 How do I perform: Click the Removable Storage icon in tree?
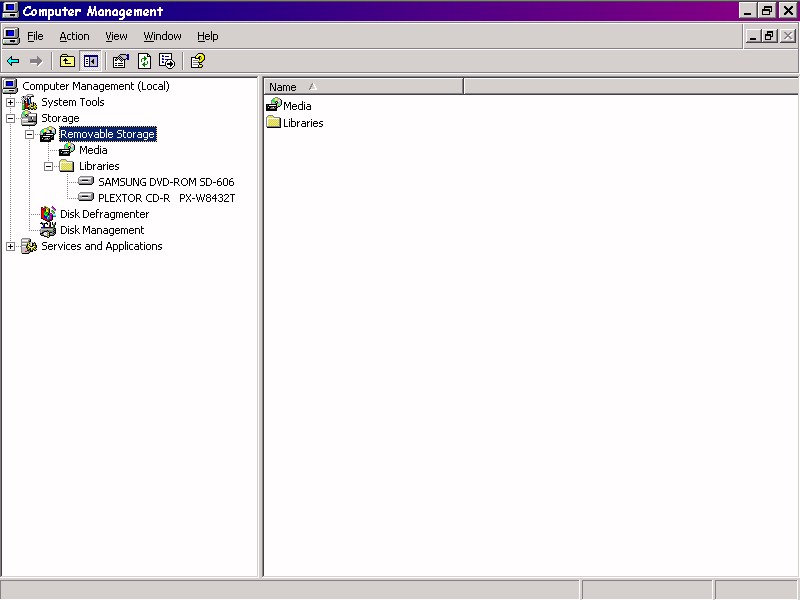click(x=48, y=134)
